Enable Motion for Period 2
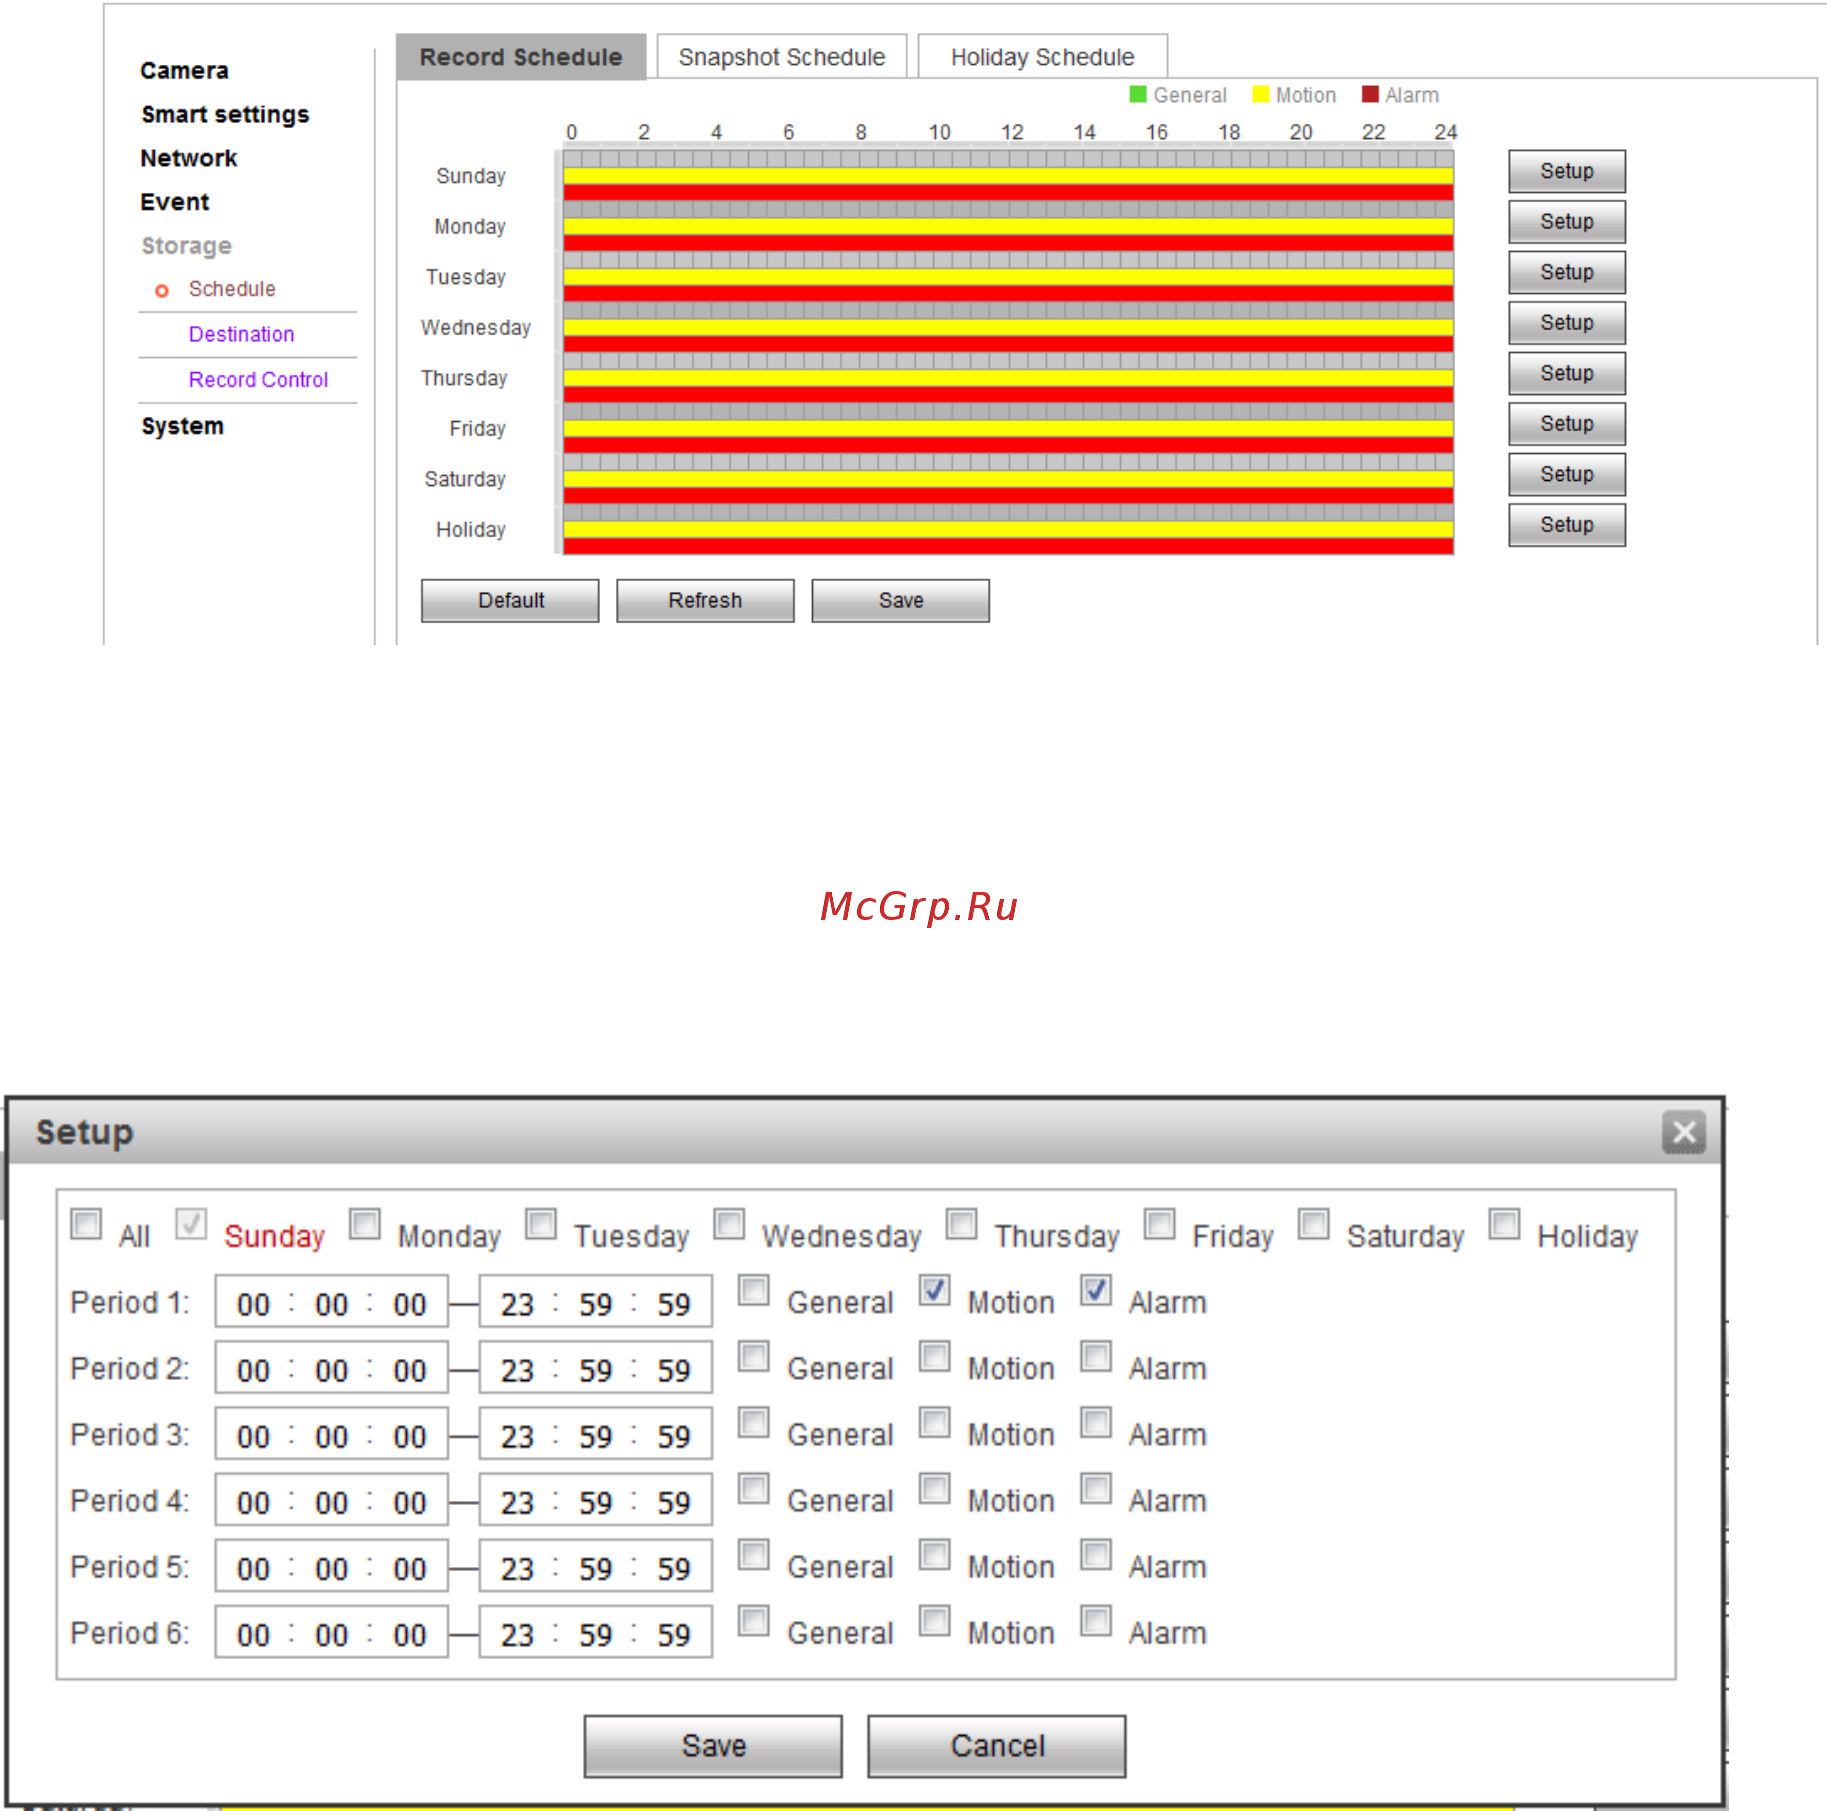 pos(935,1357)
